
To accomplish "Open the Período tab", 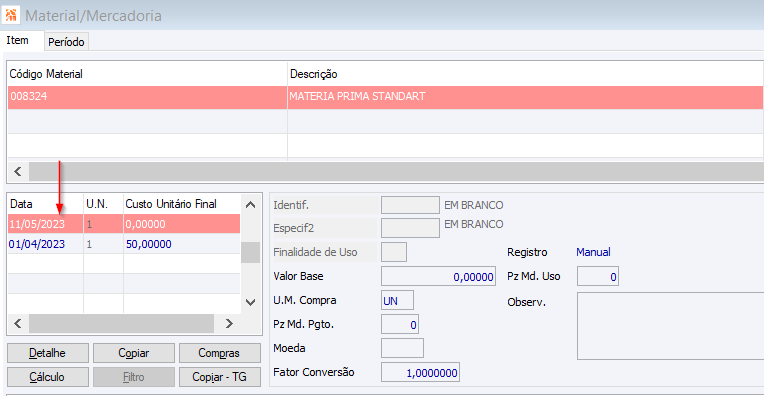I will (66, 42).
